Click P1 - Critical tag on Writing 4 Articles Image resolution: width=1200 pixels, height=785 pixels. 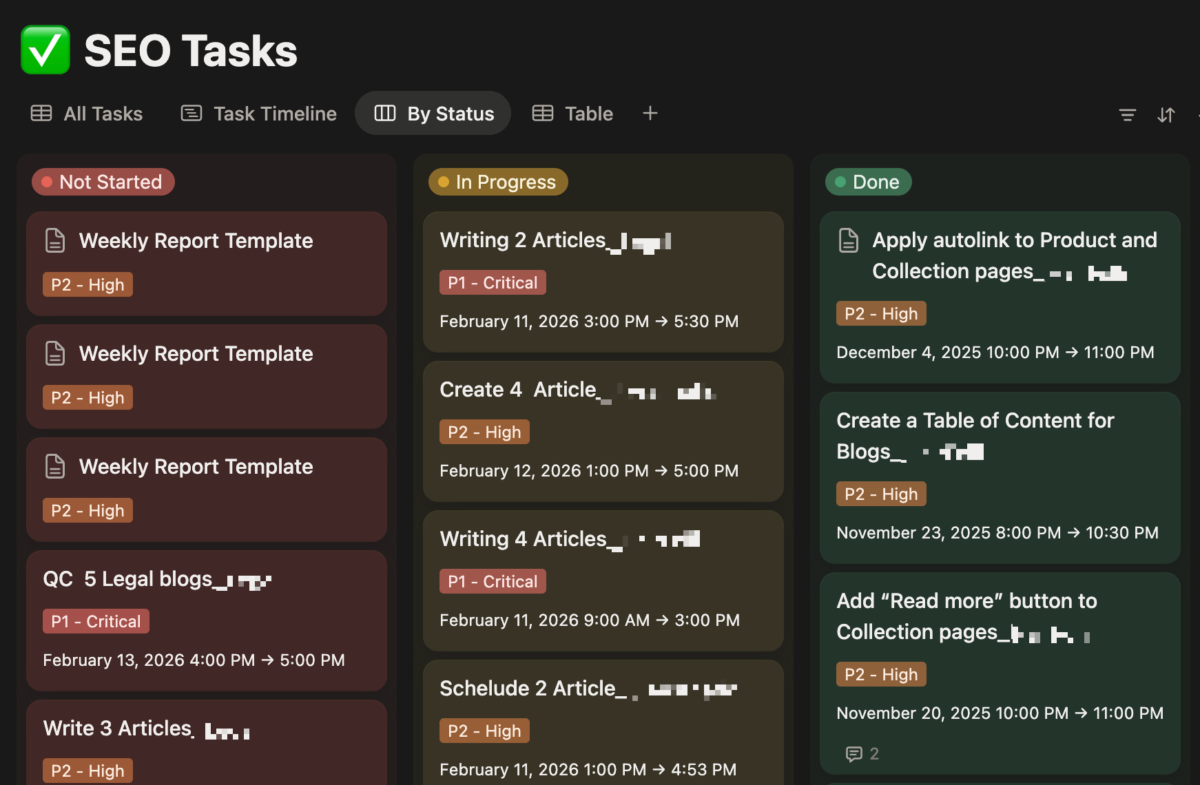(x=492, y=582)
